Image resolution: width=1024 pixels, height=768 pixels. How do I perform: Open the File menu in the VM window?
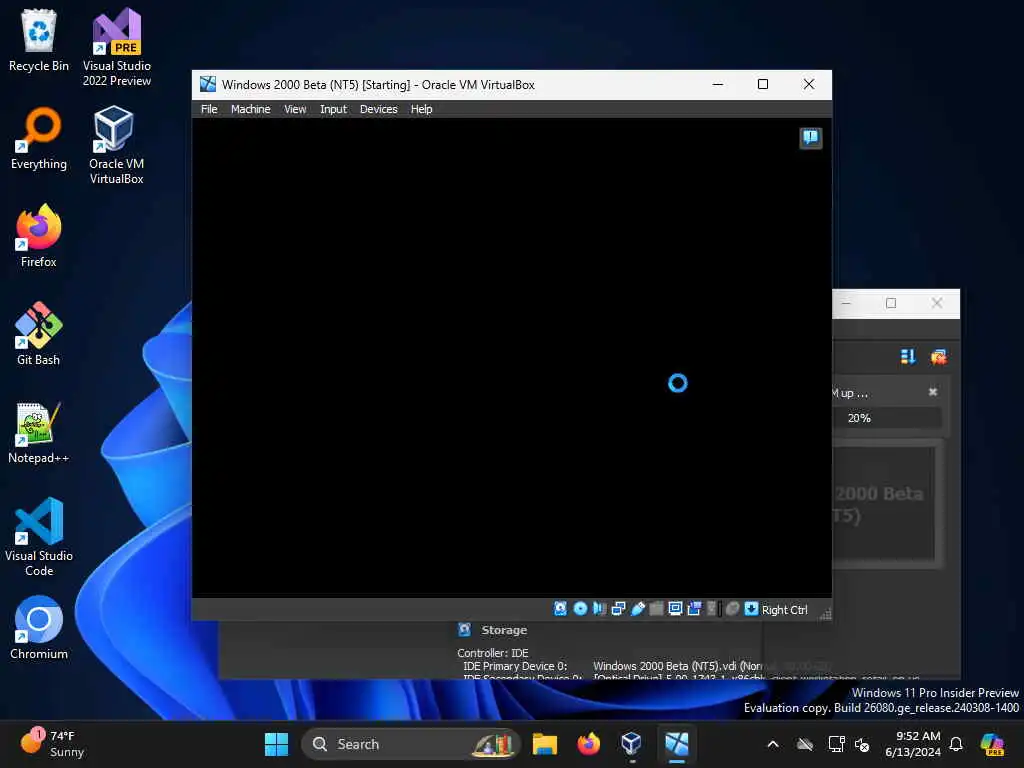[x=209, y=109]
